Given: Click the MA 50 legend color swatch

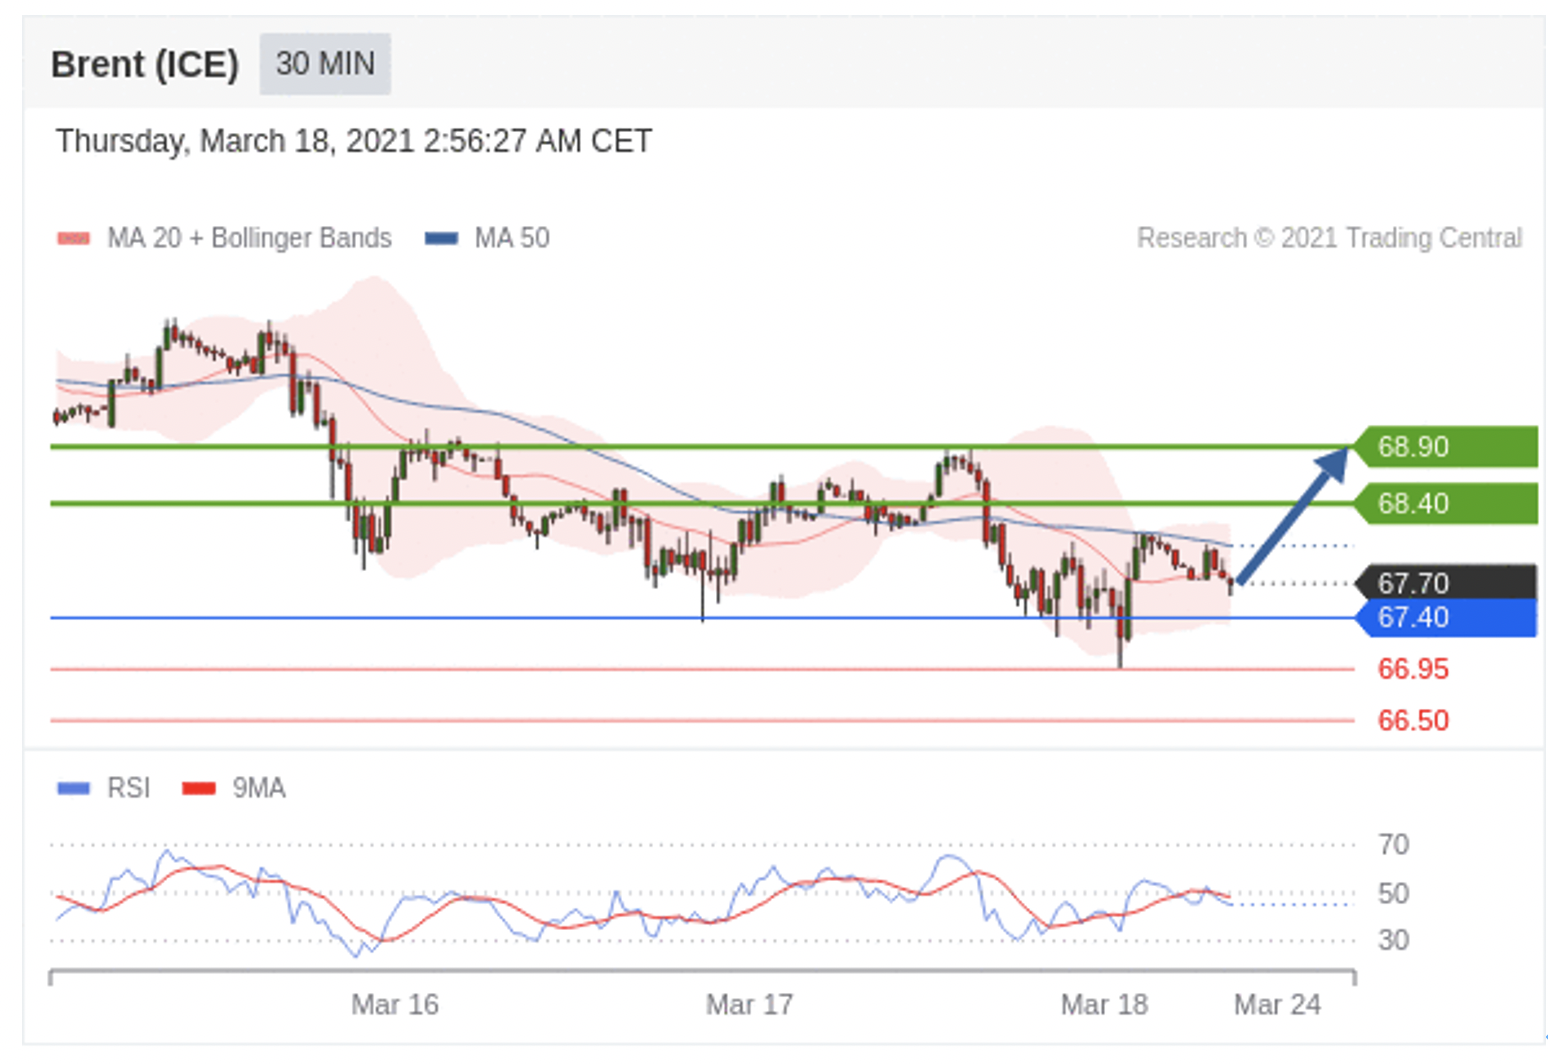Looking at the screenshot, I should point(441,238).
